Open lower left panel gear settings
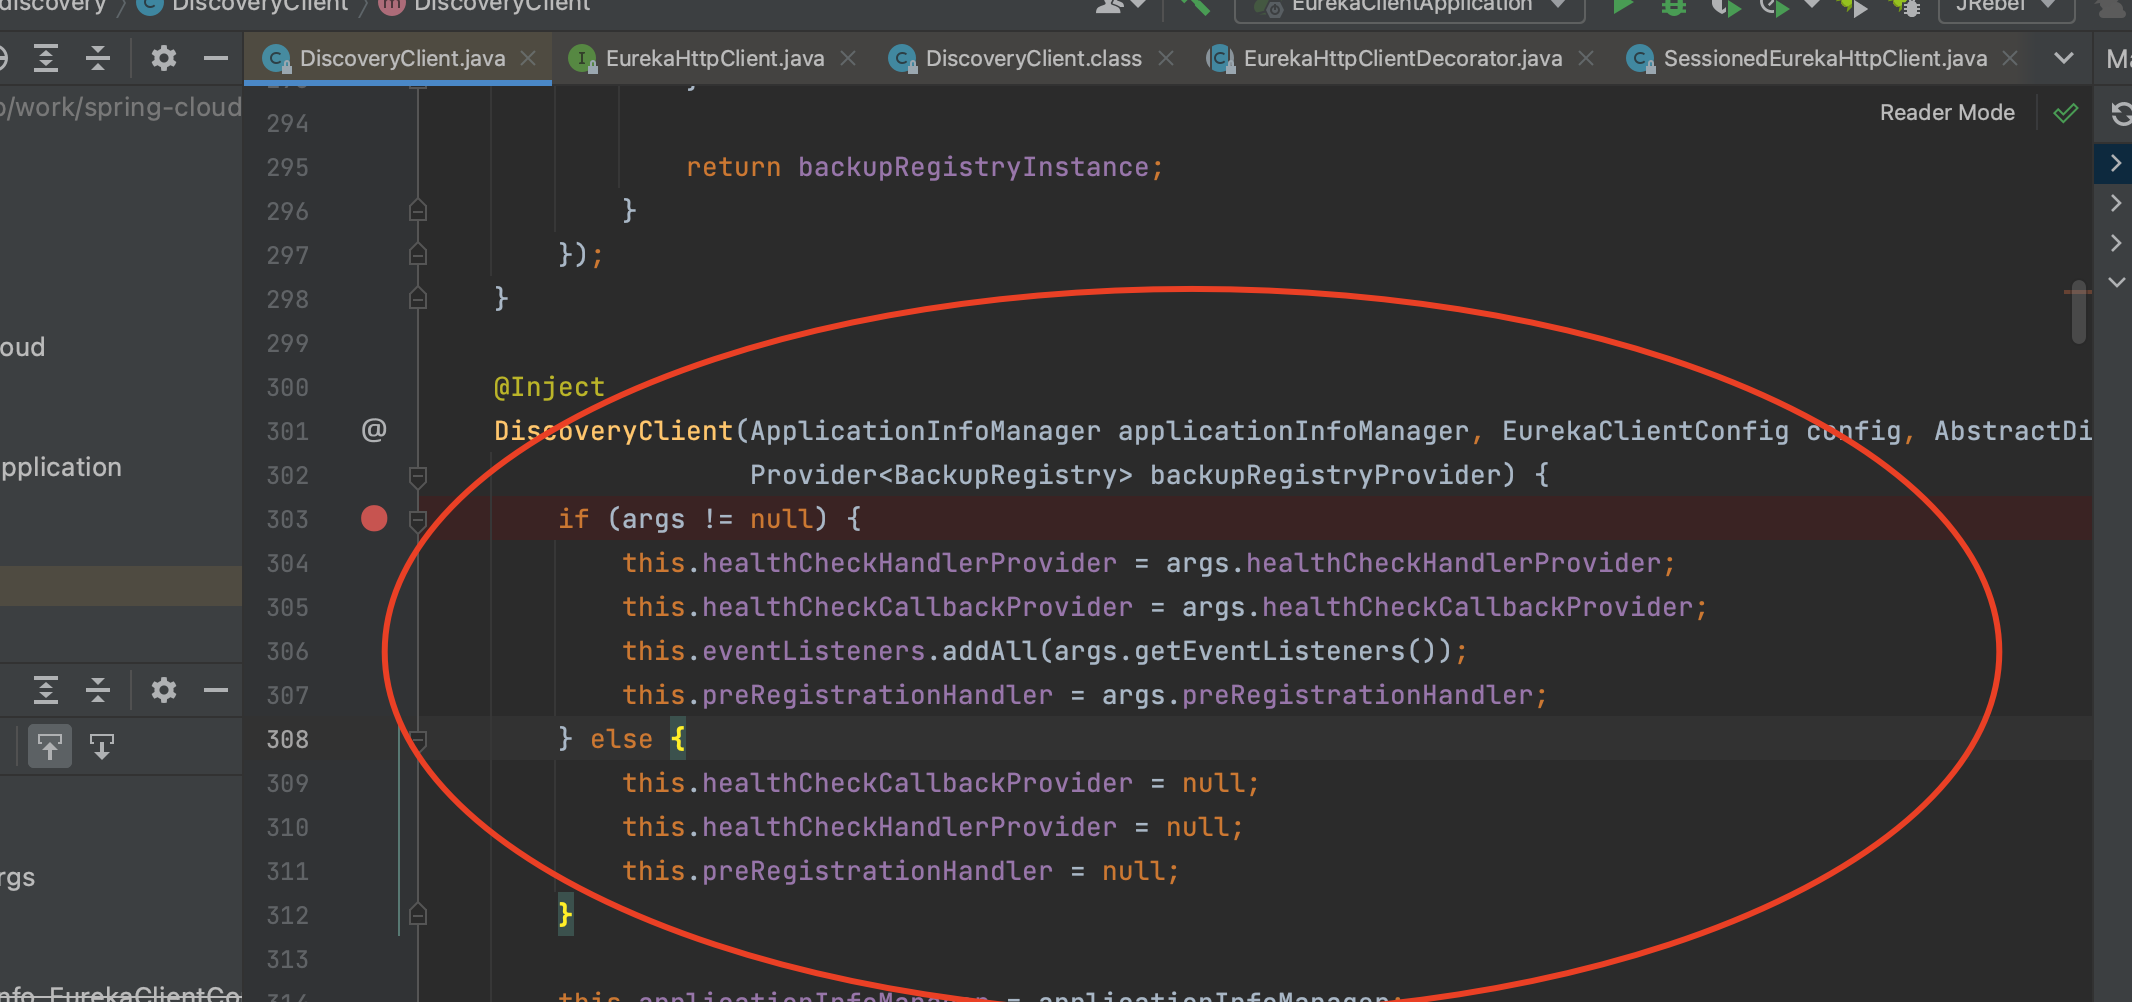2132x1002 pixels. (164, 690)
